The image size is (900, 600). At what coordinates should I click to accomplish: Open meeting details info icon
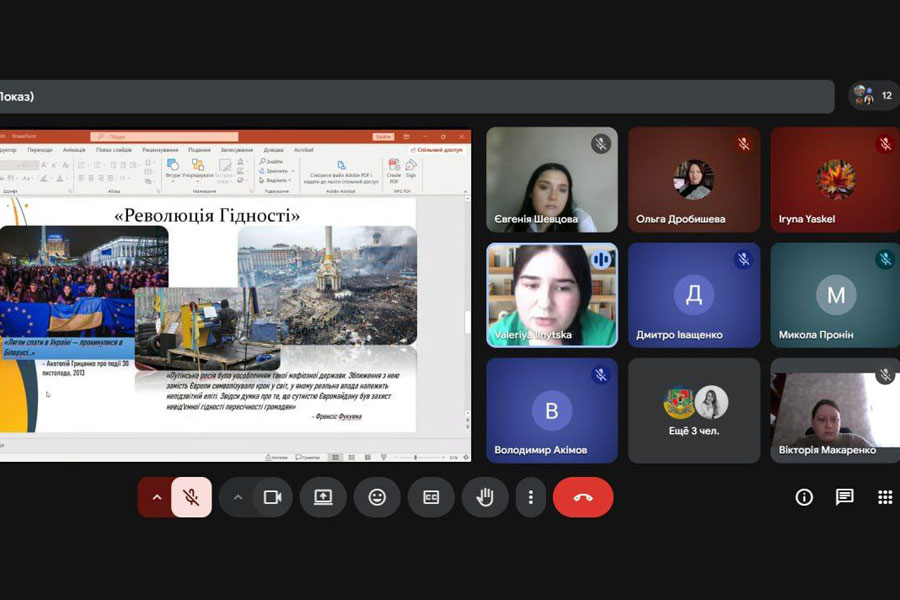[x=804, y=497]
